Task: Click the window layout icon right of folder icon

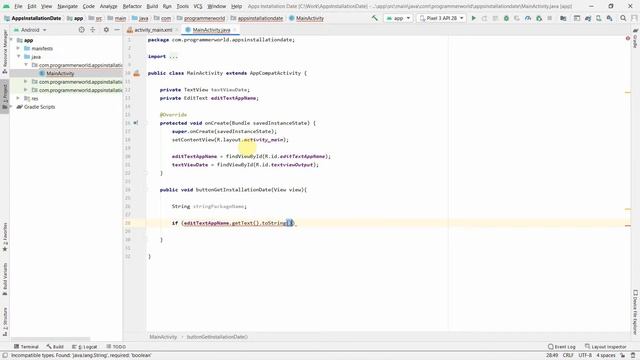Action: click(x=577, y=18)
